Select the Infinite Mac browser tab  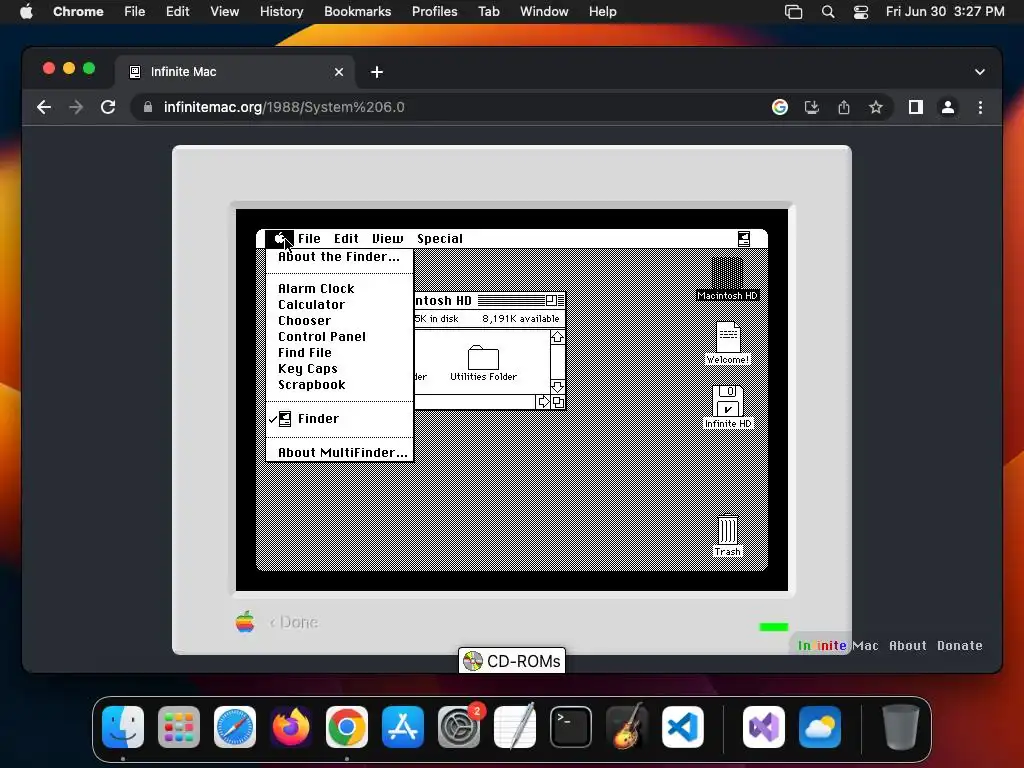[x=235, y=72]
